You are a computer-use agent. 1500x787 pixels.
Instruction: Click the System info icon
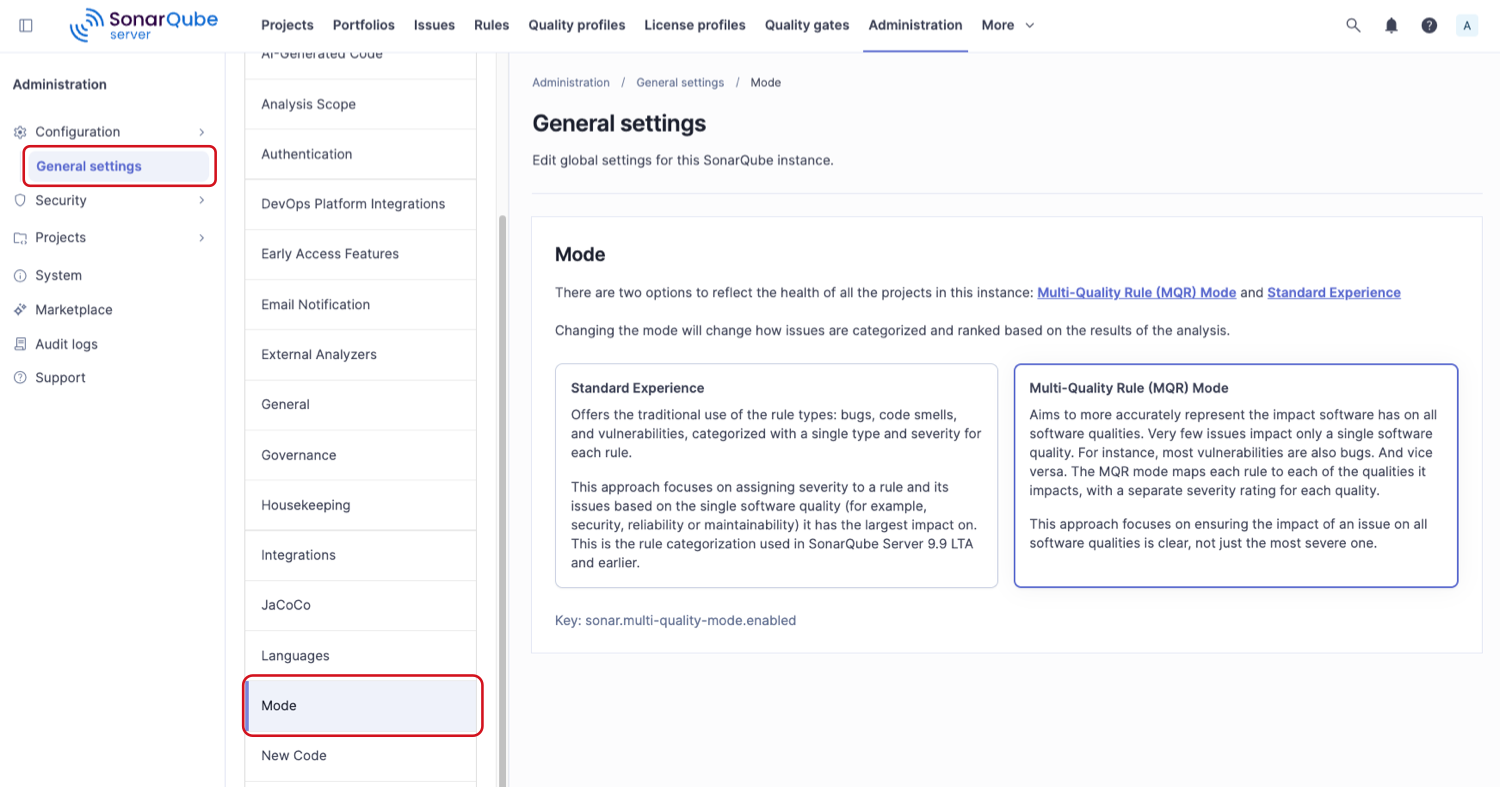point(20,275)
